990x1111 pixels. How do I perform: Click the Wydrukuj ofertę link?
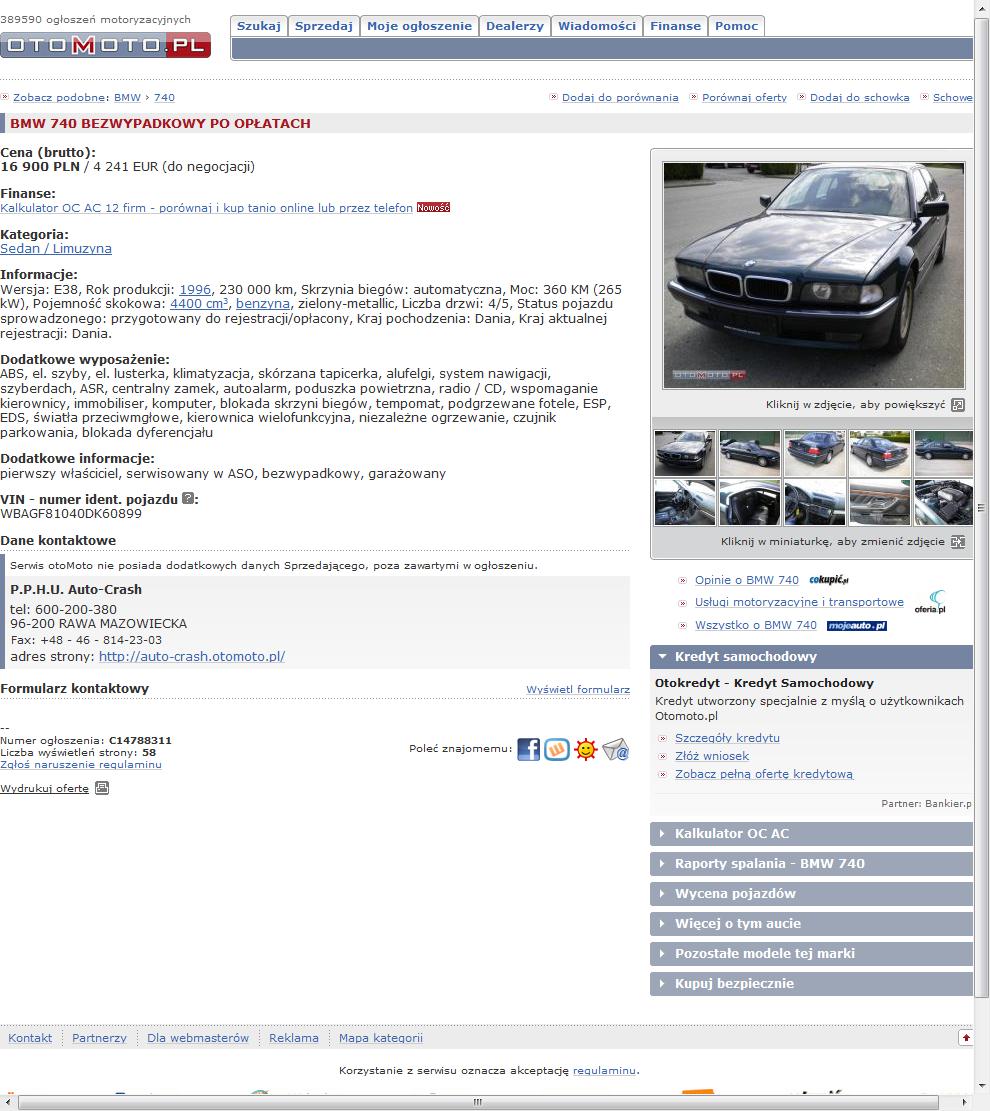click(45, 789)
